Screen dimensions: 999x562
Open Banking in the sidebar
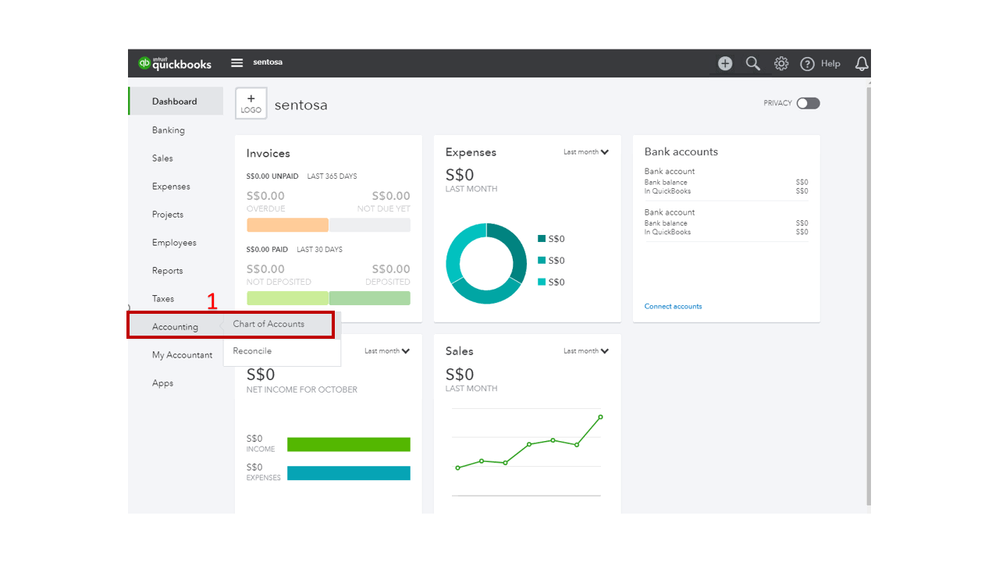[168, 130]
